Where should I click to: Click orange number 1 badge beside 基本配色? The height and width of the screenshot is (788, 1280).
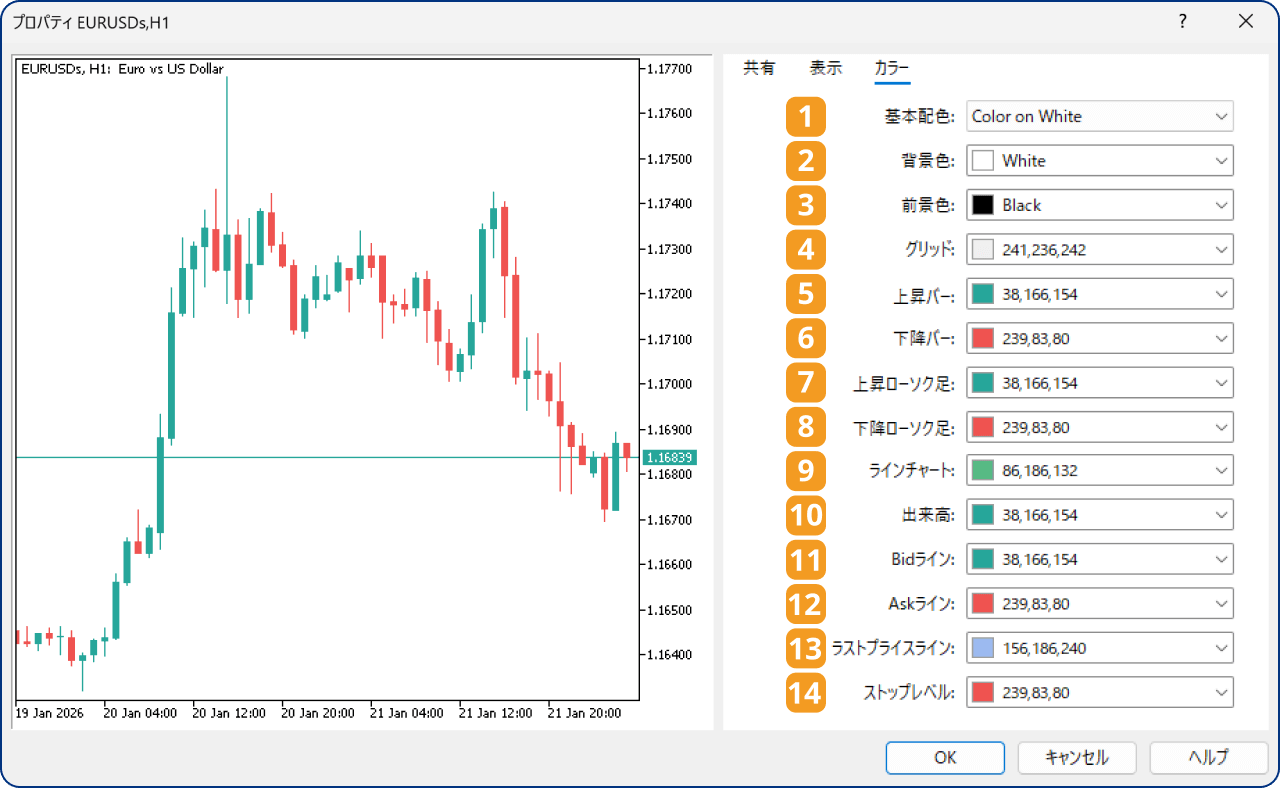click(x=805, y=117)
